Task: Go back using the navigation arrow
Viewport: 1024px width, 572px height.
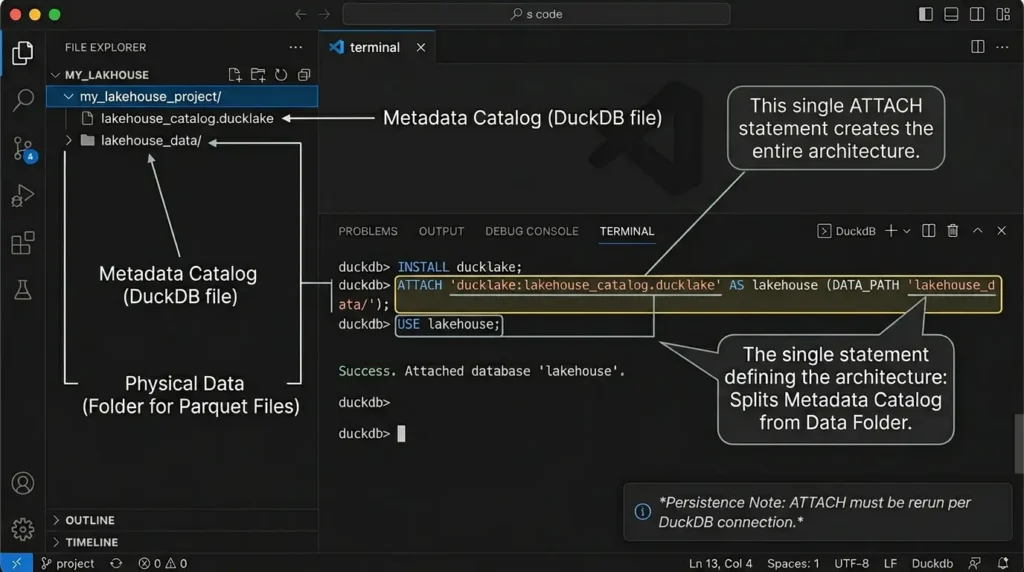Action: 300,14
